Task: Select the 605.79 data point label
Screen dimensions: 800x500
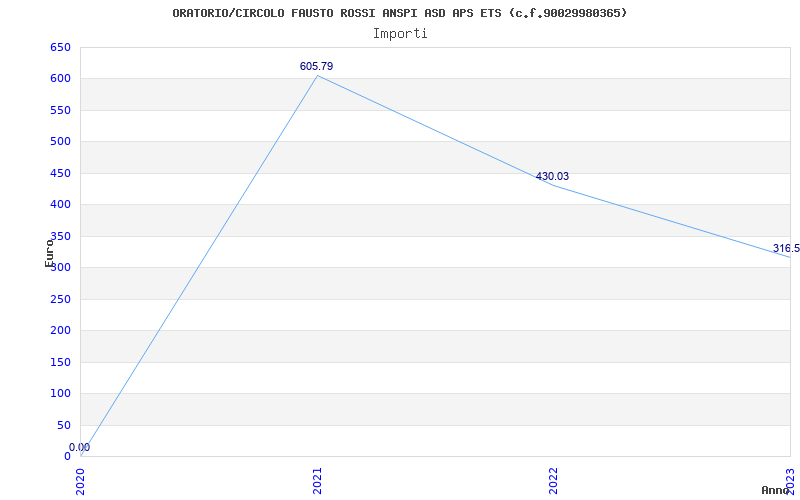Action: point(316,66)
